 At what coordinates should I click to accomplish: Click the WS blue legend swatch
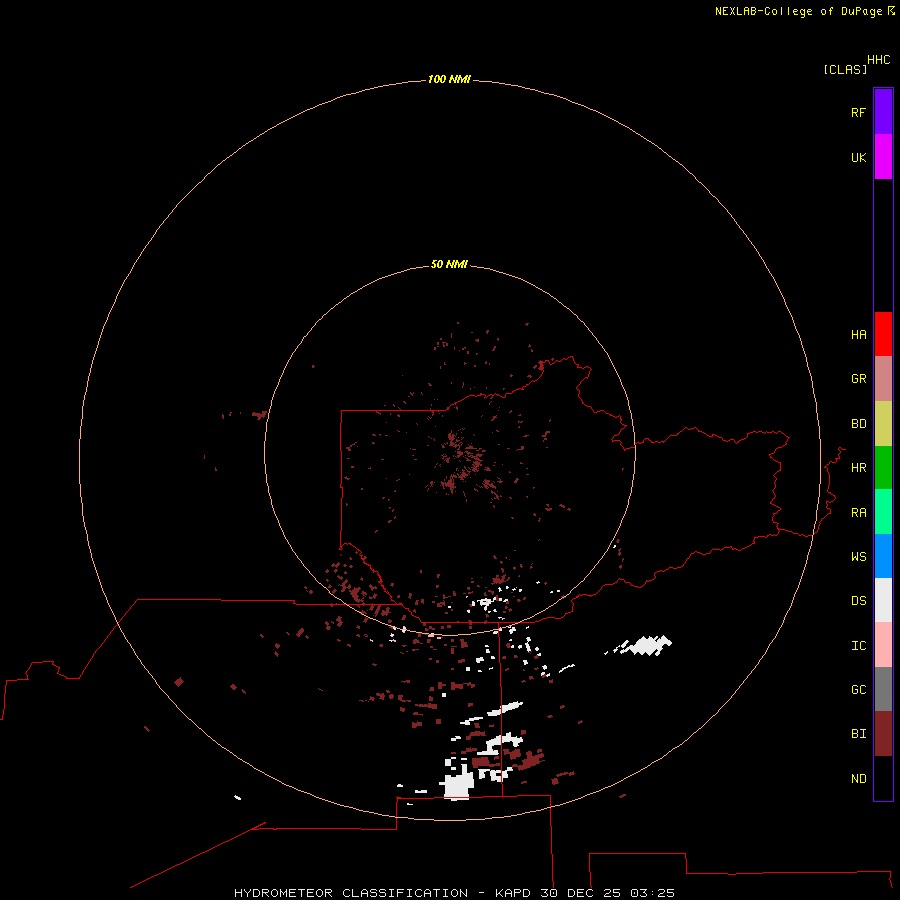tap(883, 556)
